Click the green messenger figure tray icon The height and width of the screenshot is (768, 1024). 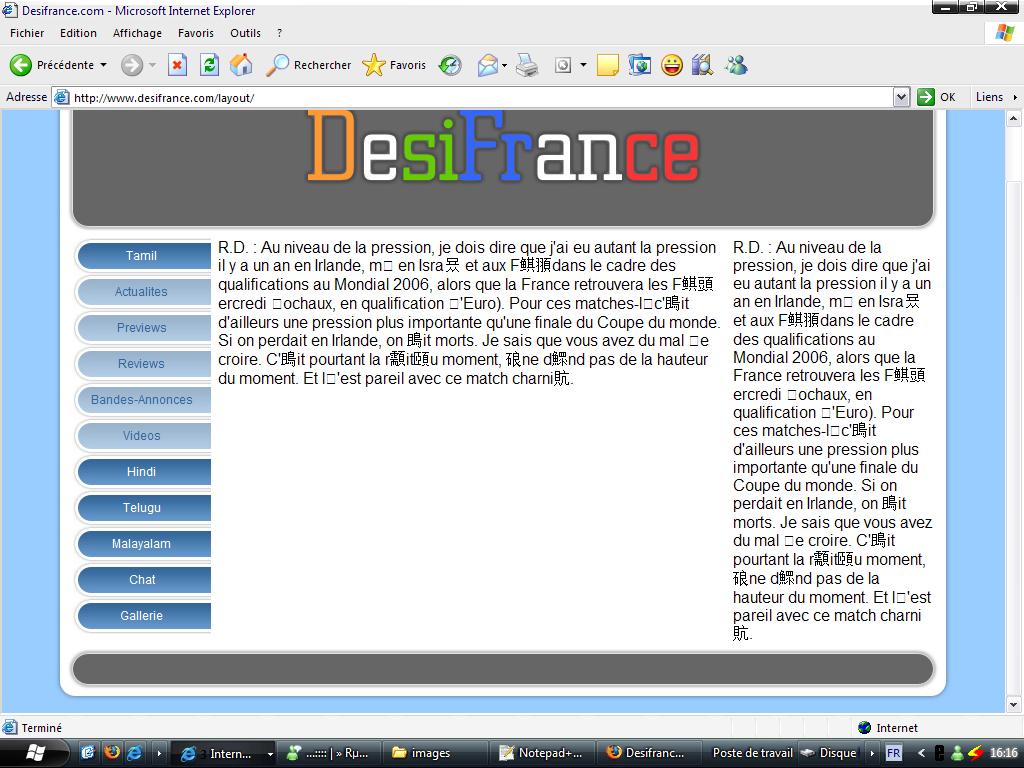(957, 753)
